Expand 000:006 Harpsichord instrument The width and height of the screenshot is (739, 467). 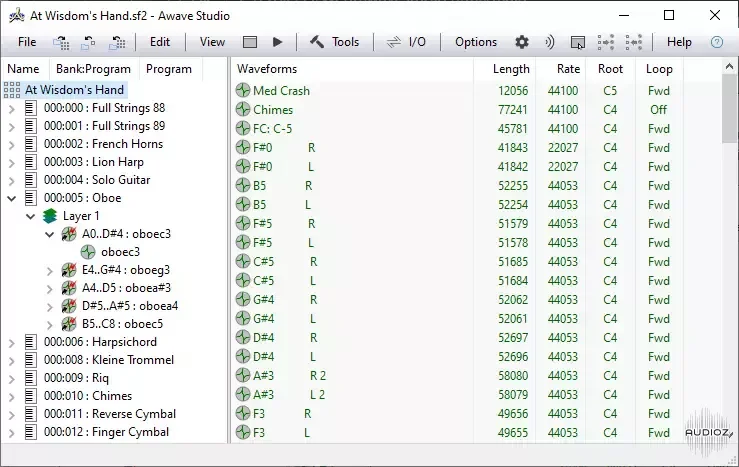tap(12, 343)
